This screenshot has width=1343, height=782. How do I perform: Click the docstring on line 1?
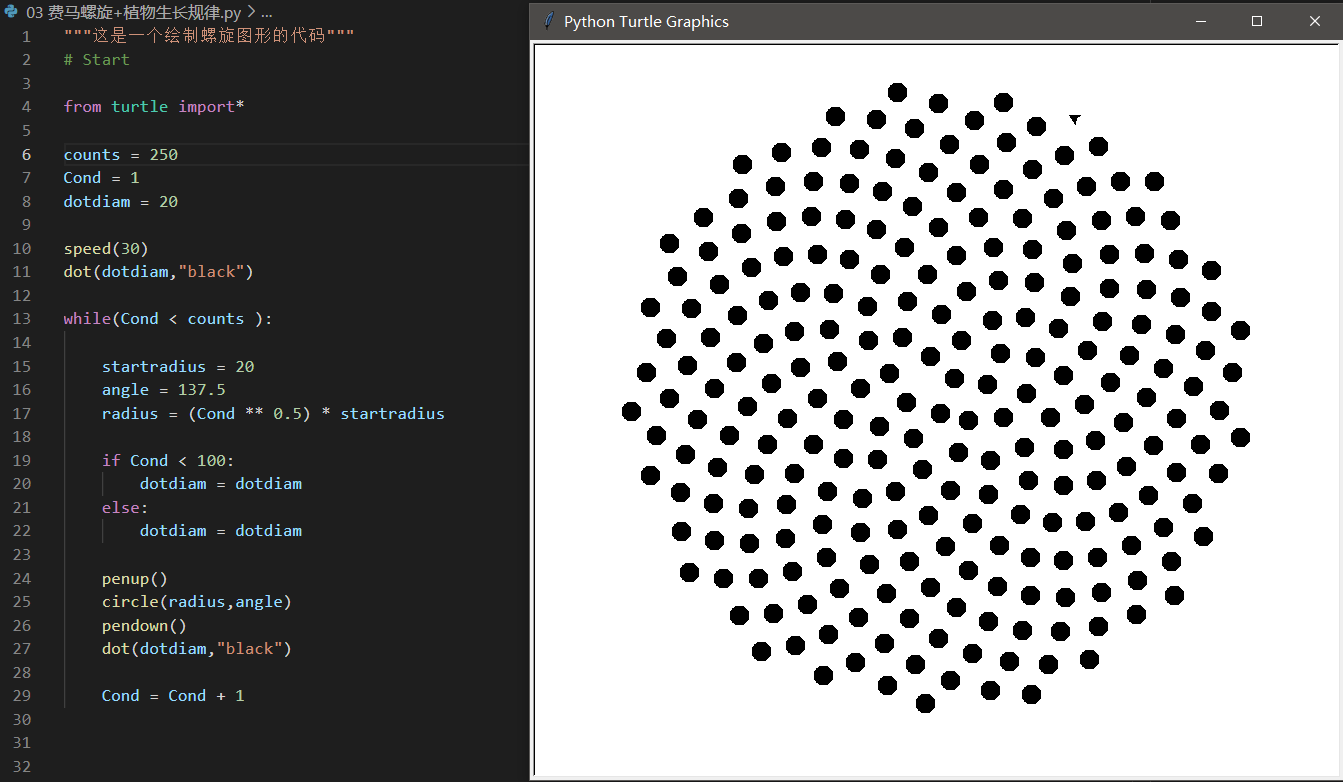[x=209, y=36]
